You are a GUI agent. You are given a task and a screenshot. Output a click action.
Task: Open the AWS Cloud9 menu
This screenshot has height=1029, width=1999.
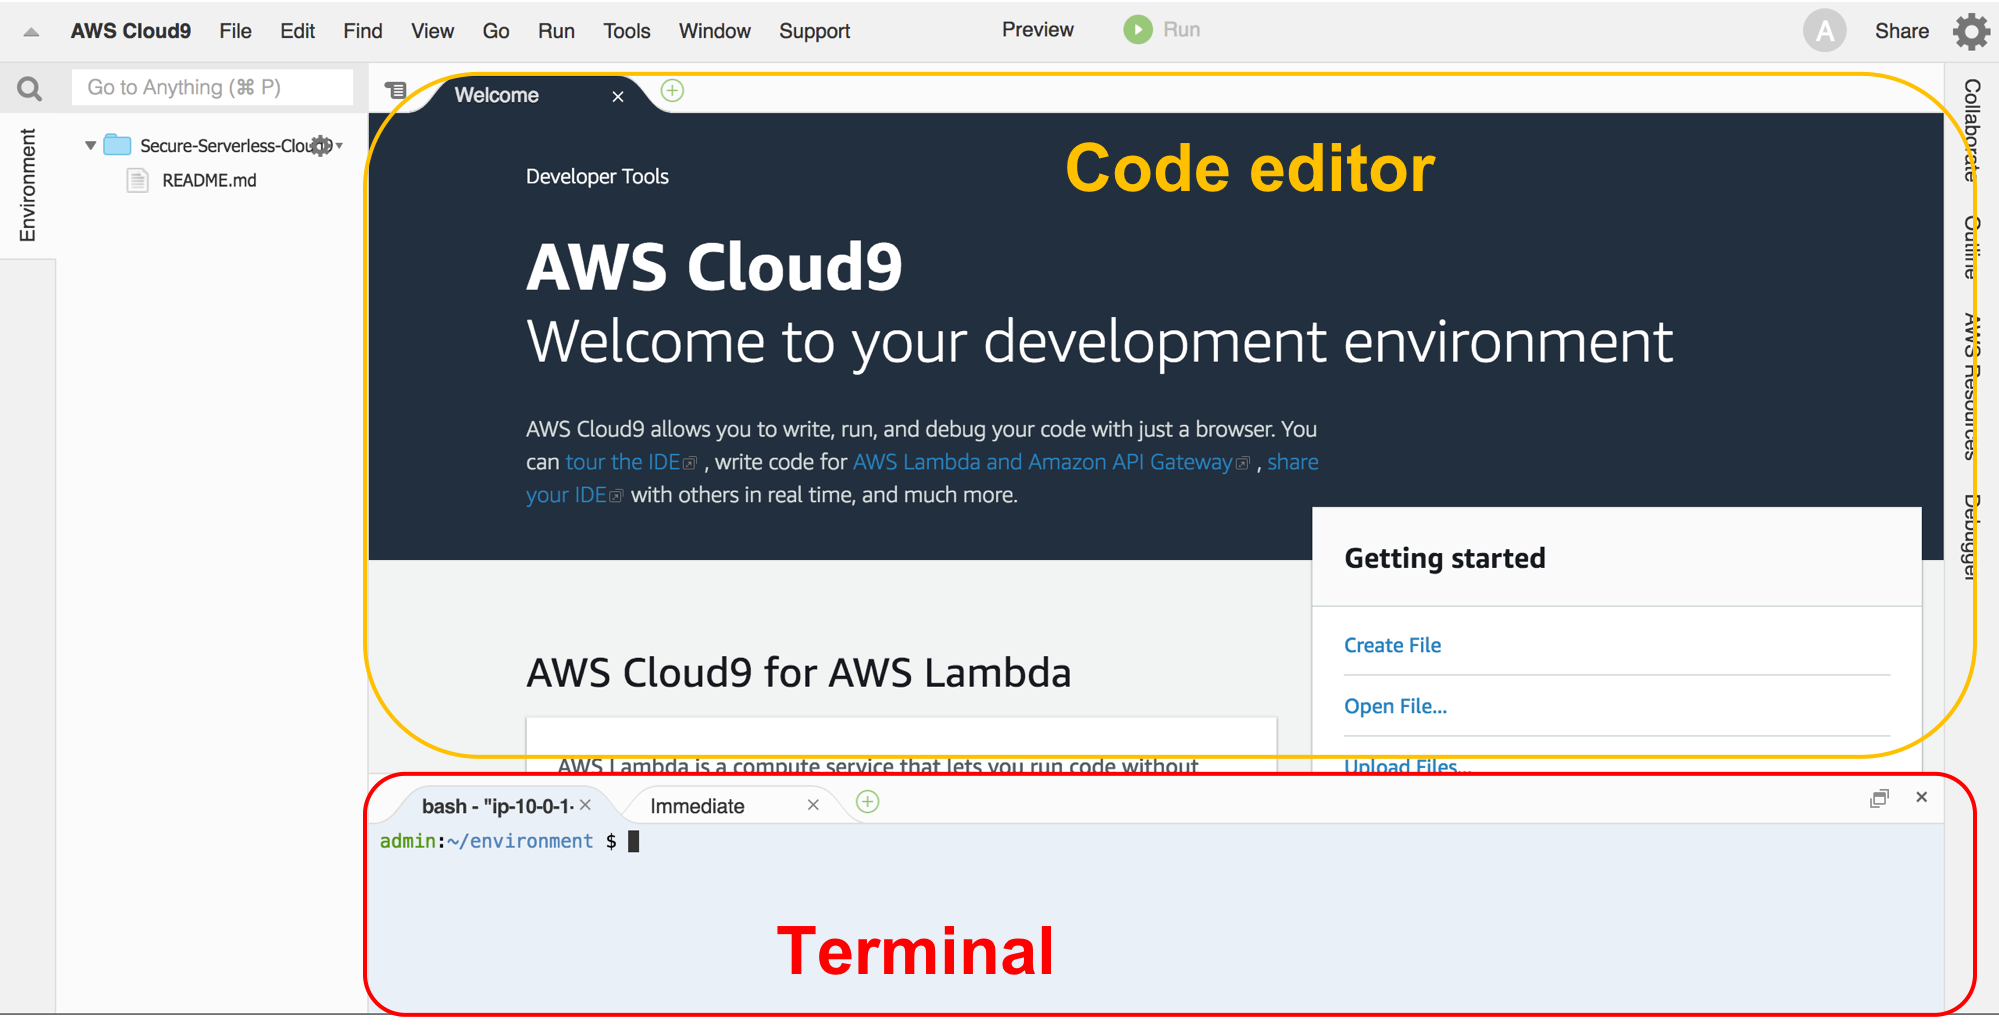pos(130,31)
